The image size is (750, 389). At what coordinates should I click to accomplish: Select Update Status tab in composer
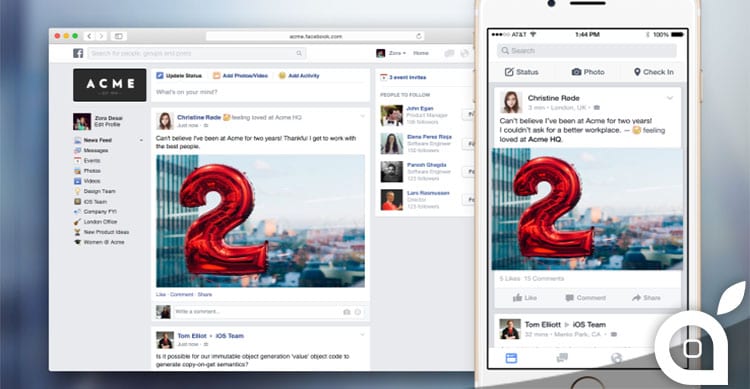pyautogui.click(x=179, y=76)
